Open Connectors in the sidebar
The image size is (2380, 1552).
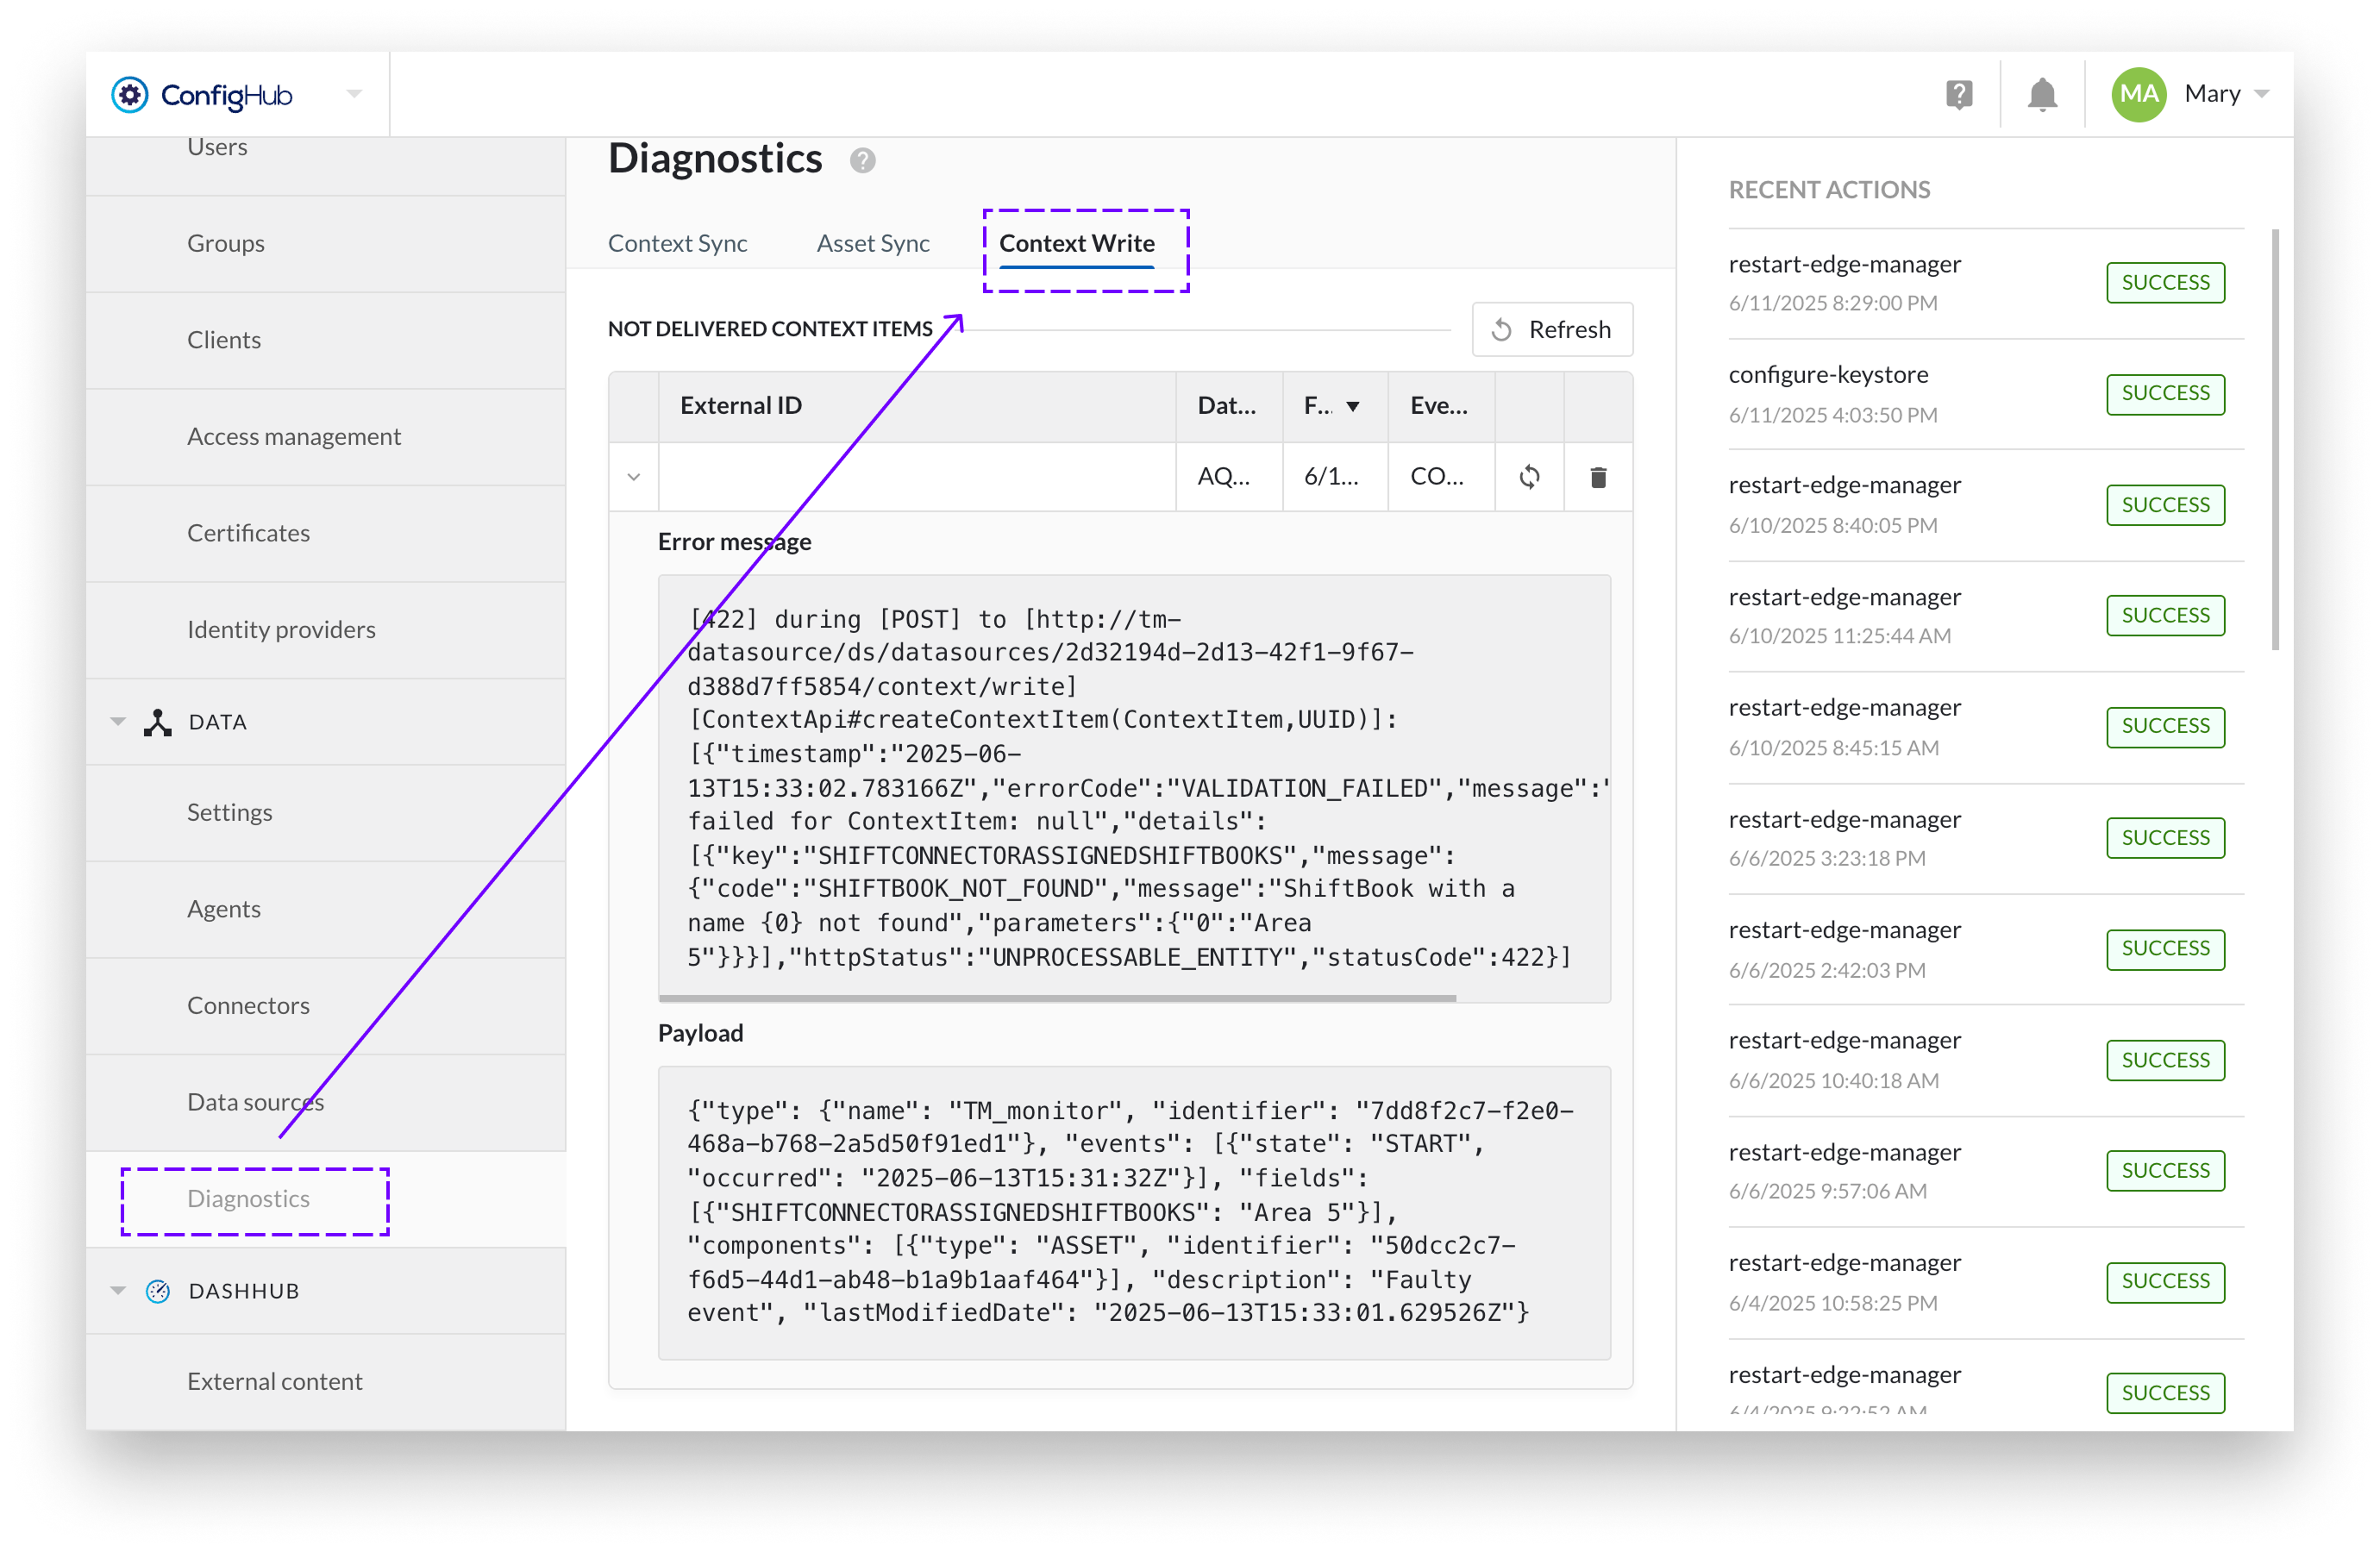click(248, 1005)
